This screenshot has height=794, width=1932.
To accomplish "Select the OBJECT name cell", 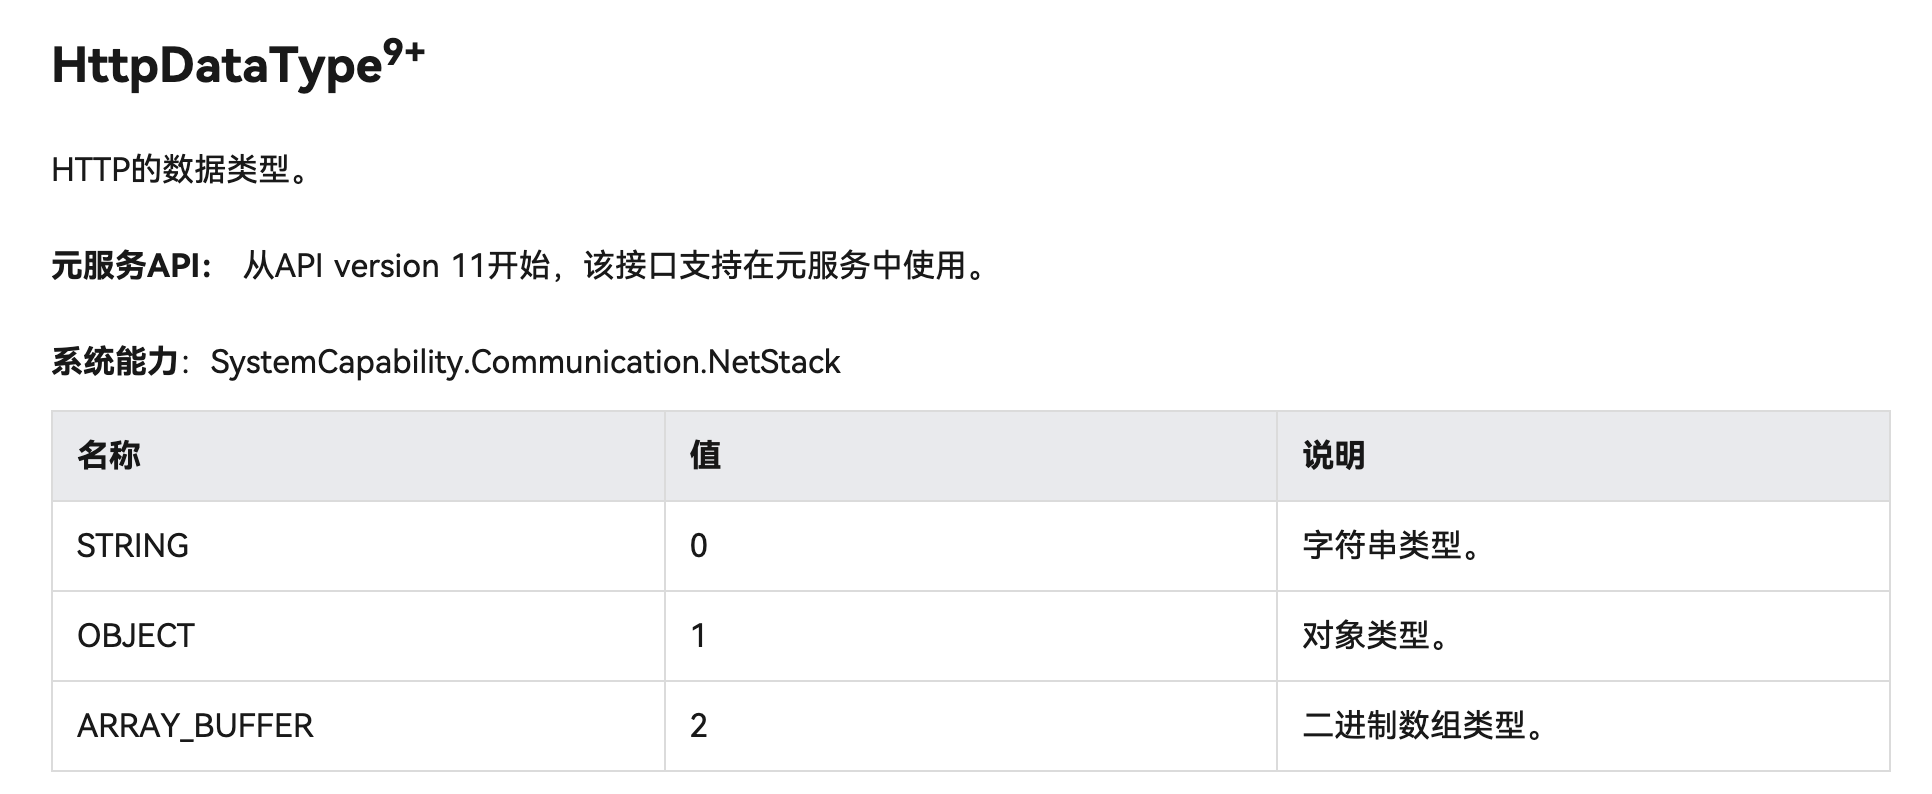I will (136, 636).
